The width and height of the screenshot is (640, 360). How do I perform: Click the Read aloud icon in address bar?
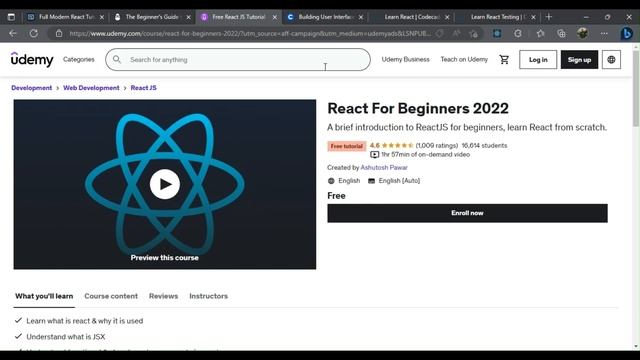pos(456,33)
